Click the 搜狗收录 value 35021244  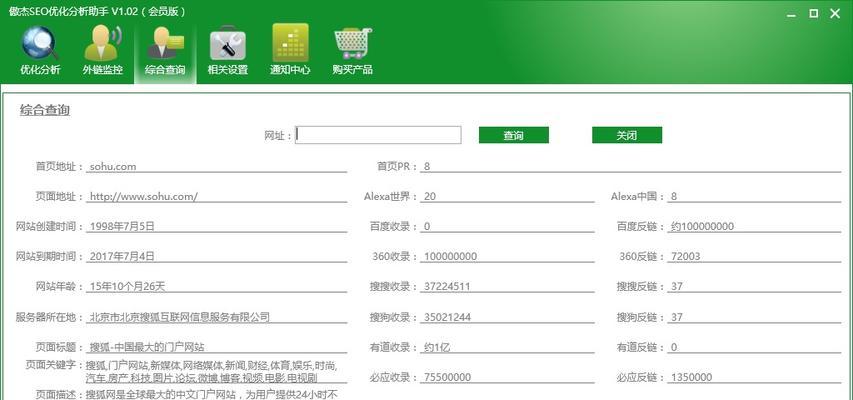coord(447,317)
